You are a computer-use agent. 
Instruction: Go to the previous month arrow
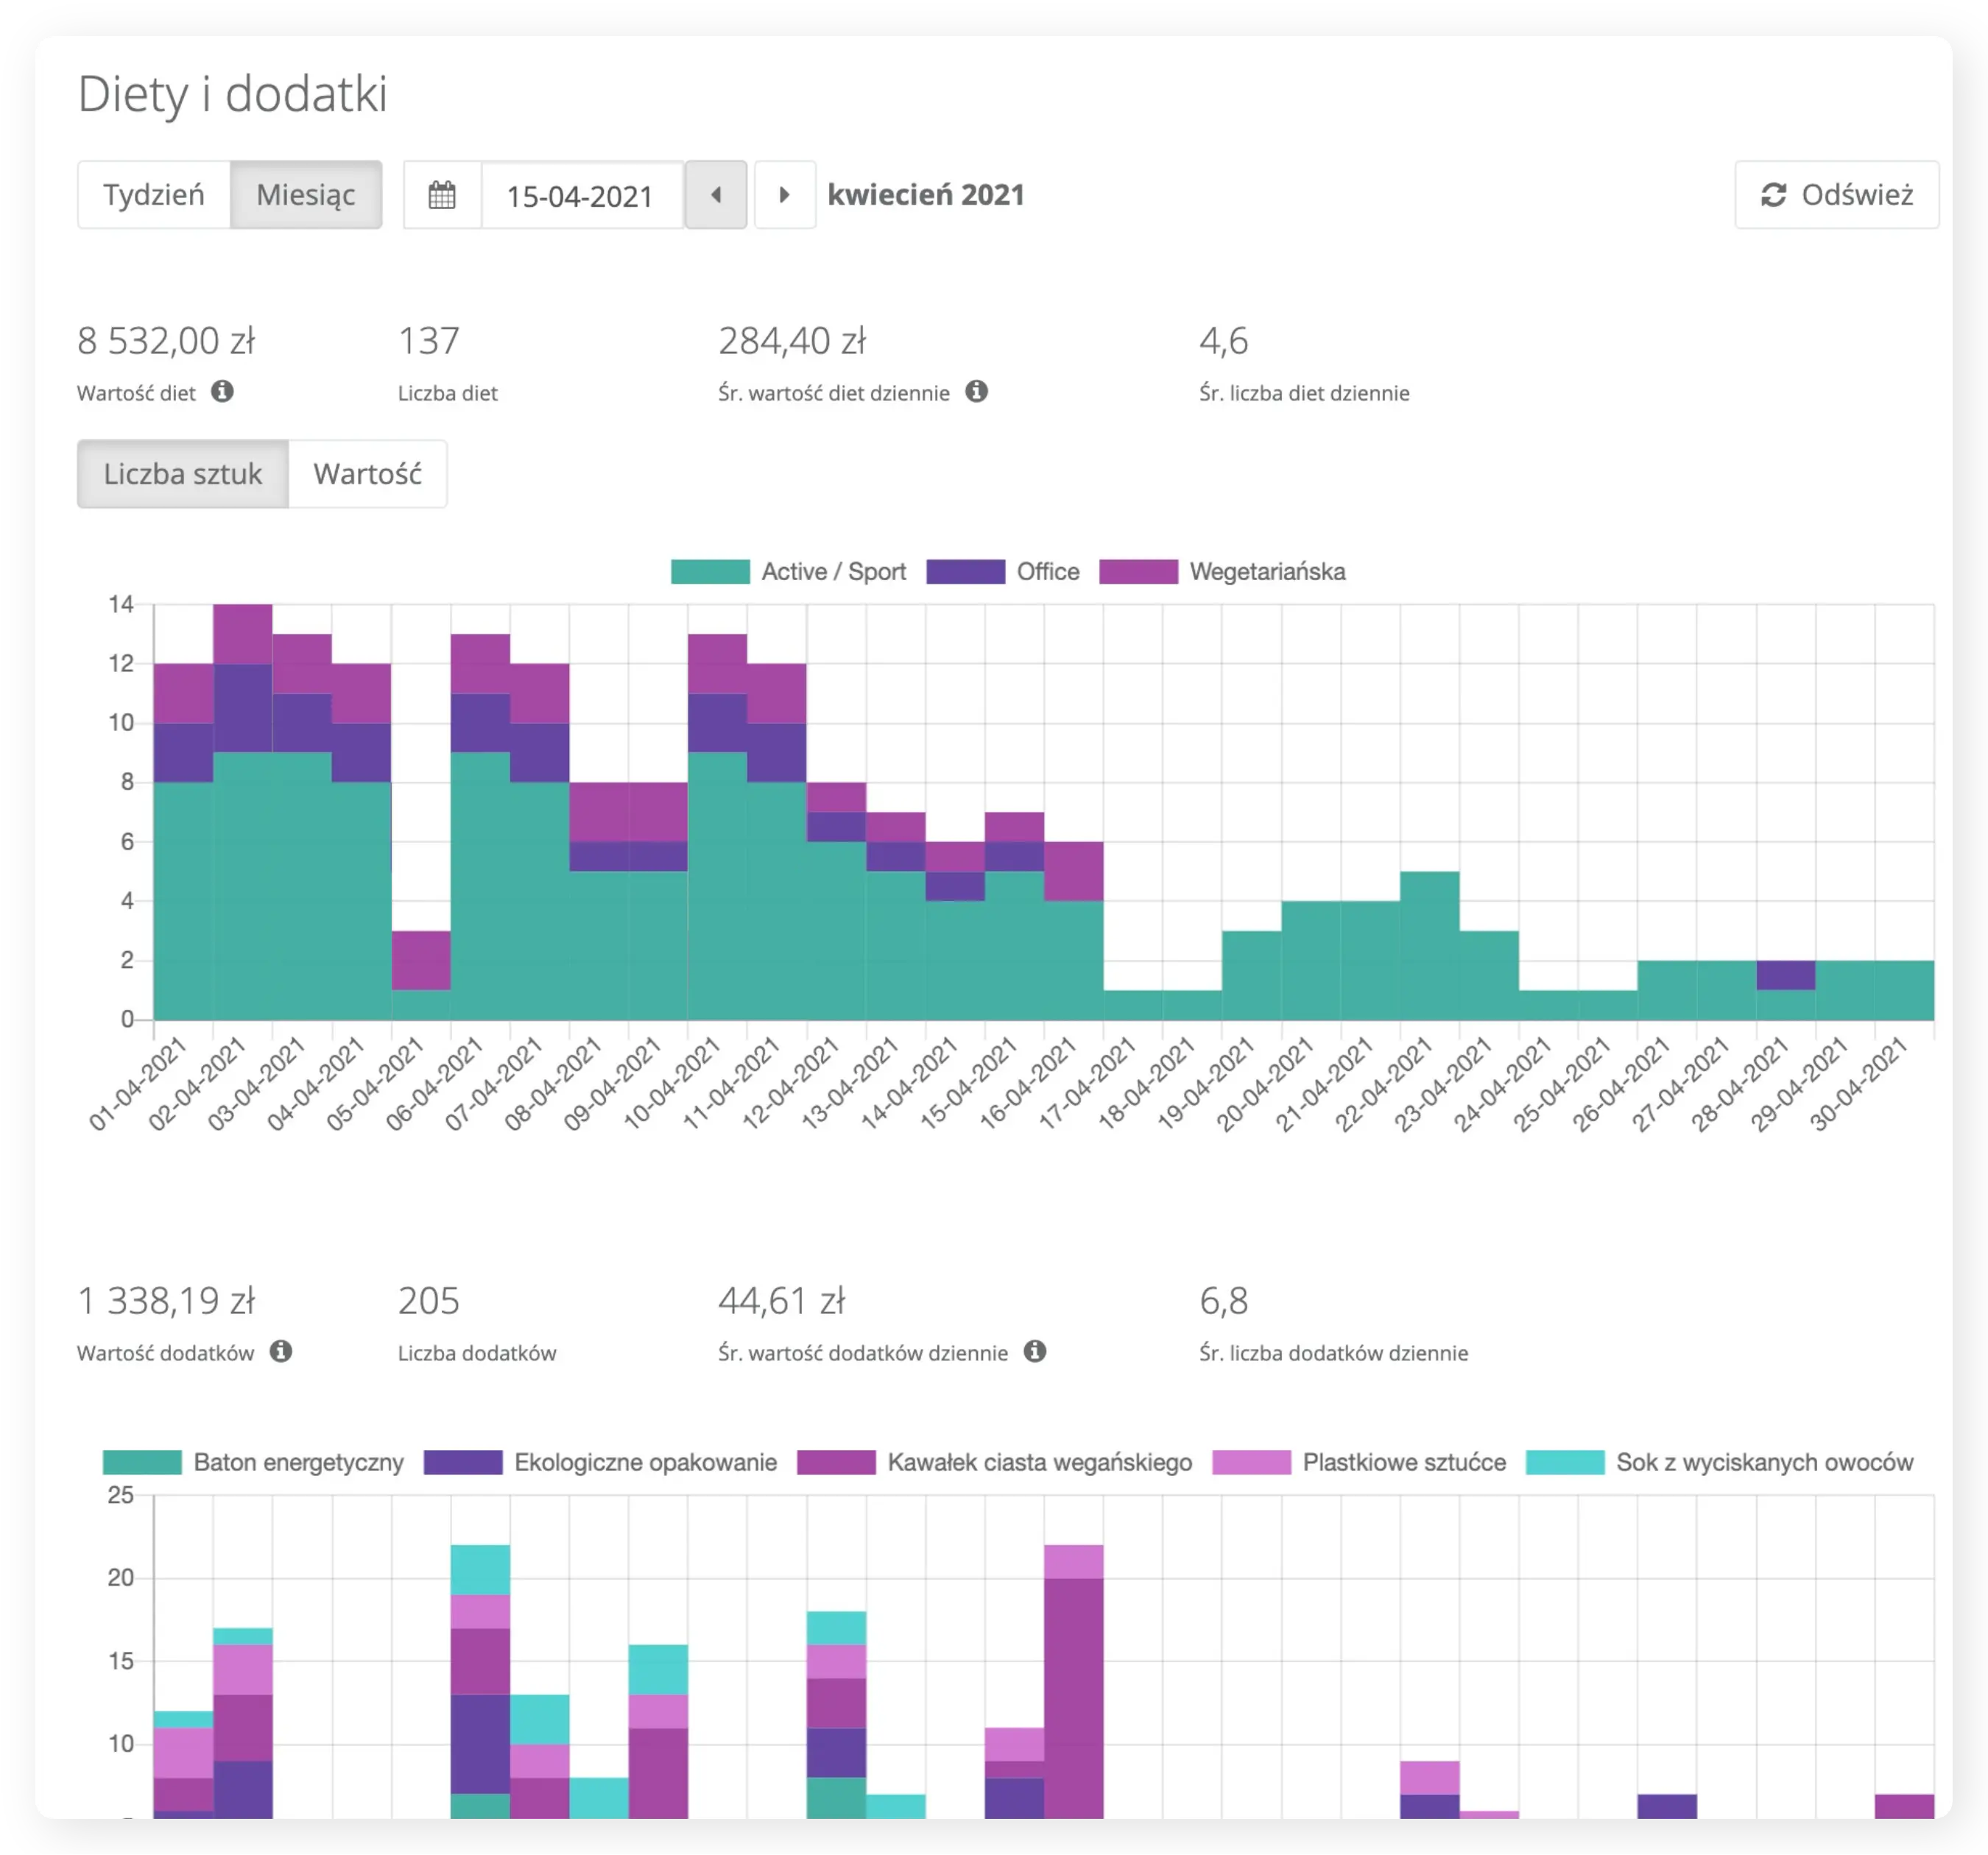(x=716, y=195)
